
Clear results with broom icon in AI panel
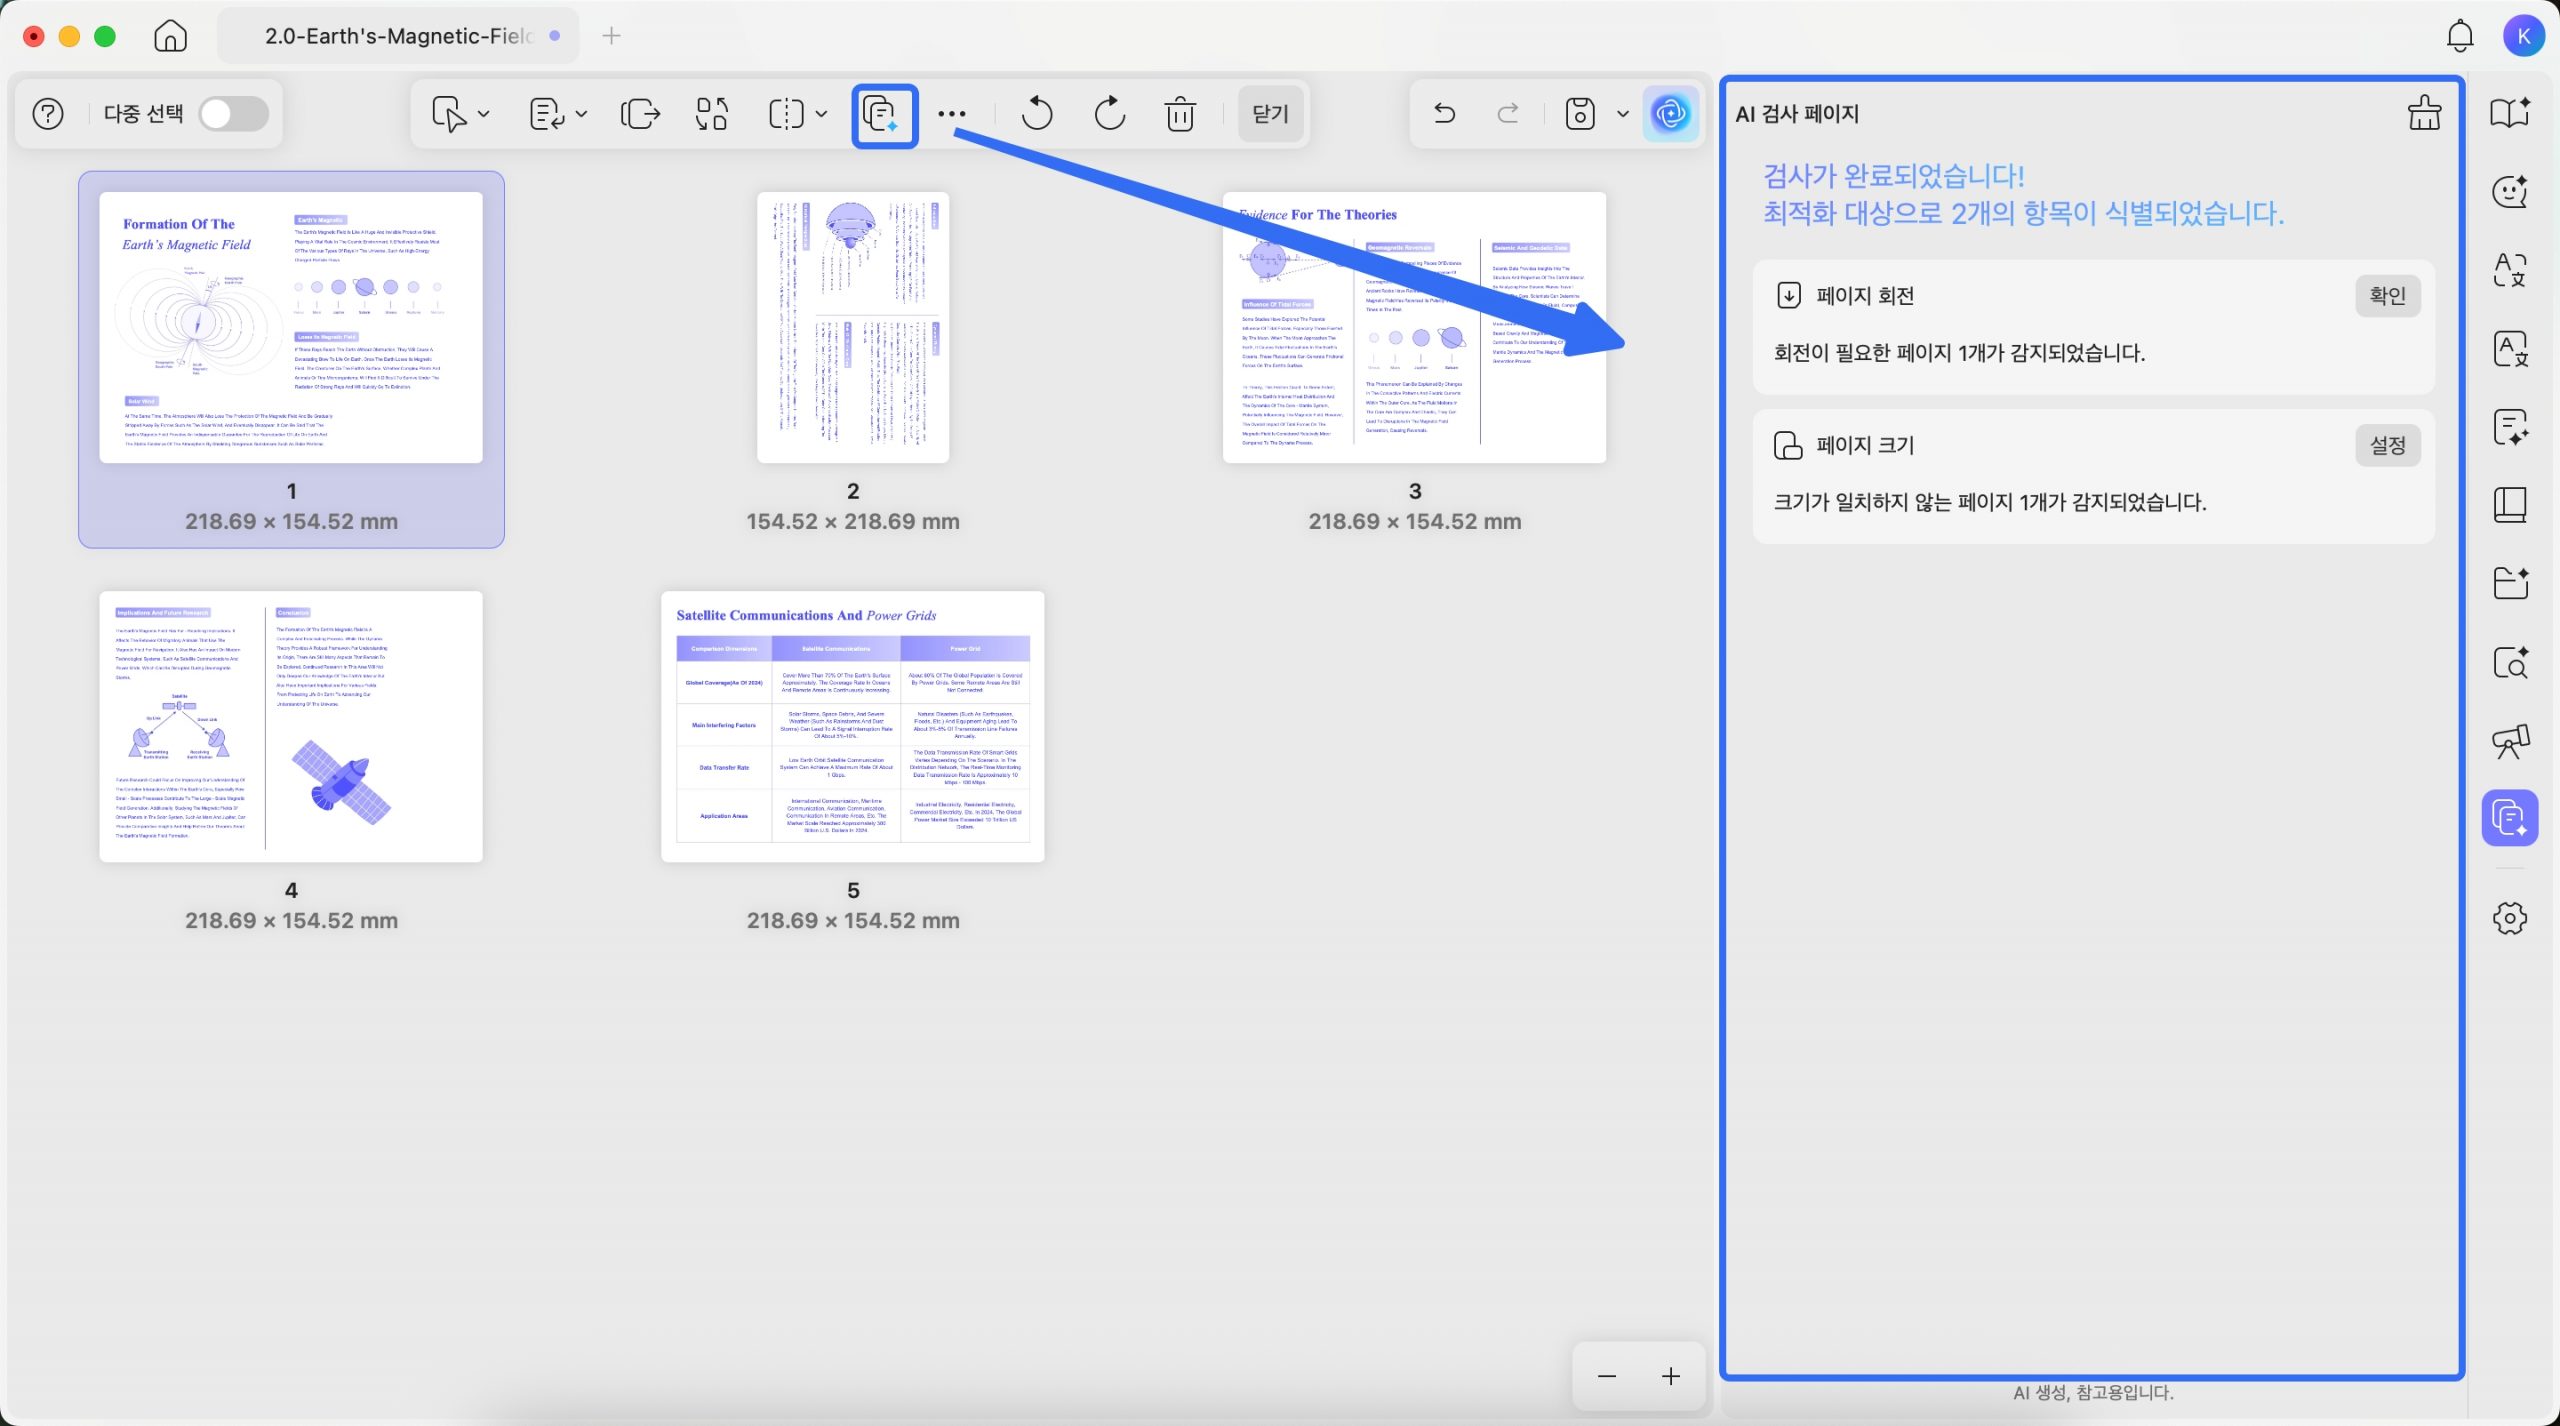pos(2423,113)
